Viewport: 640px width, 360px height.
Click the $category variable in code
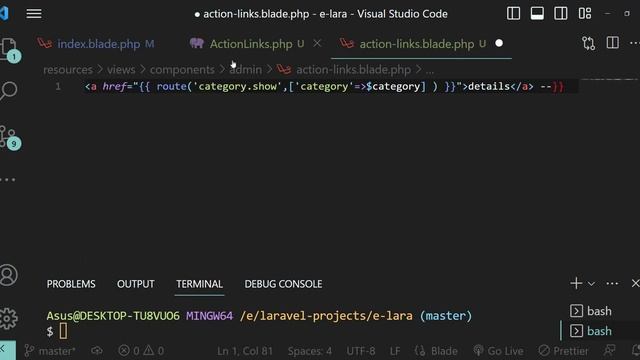click(393, 87)
